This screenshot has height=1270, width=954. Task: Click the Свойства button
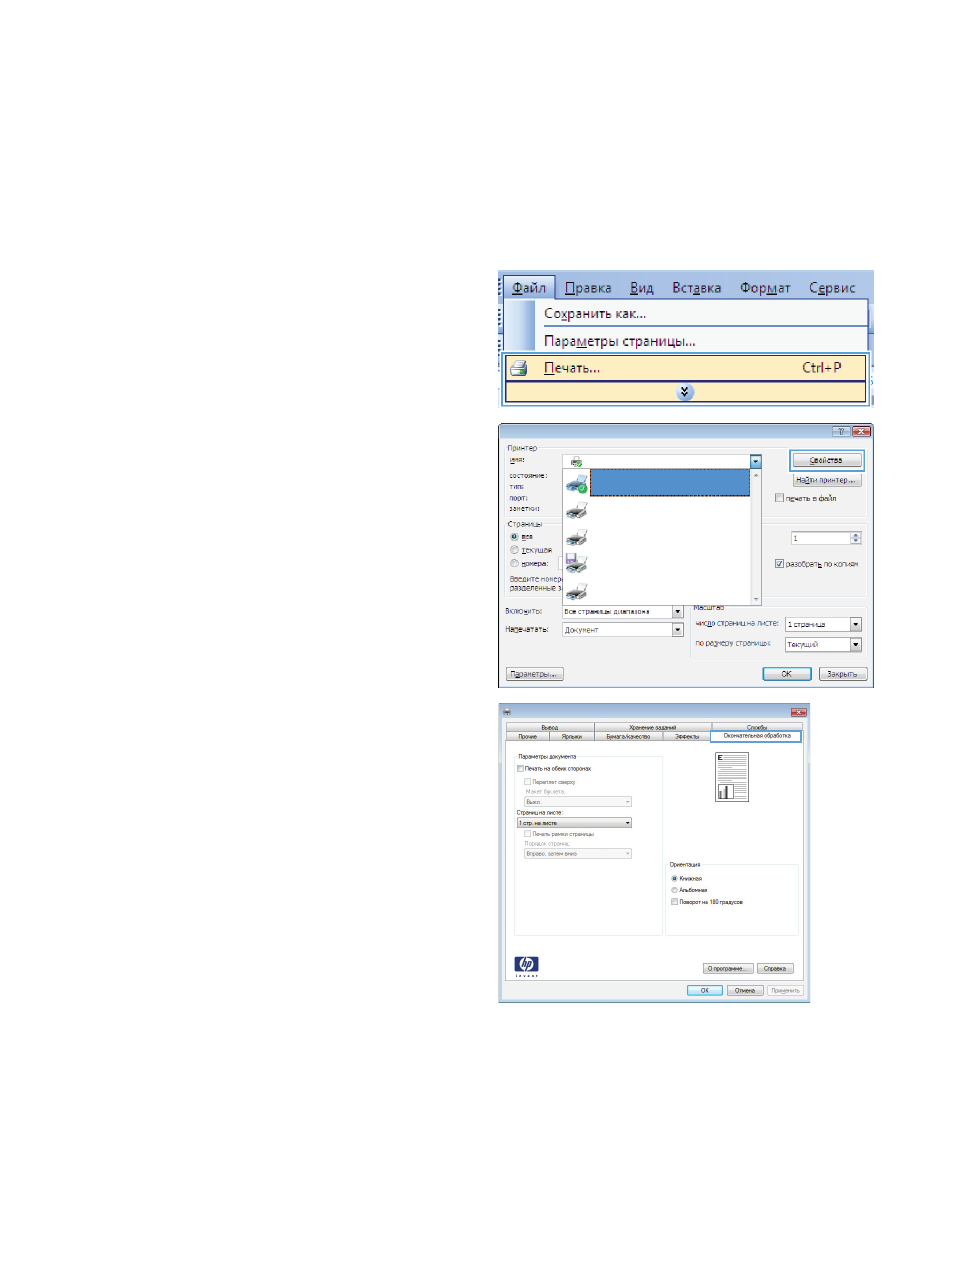(x=826, y=461)
